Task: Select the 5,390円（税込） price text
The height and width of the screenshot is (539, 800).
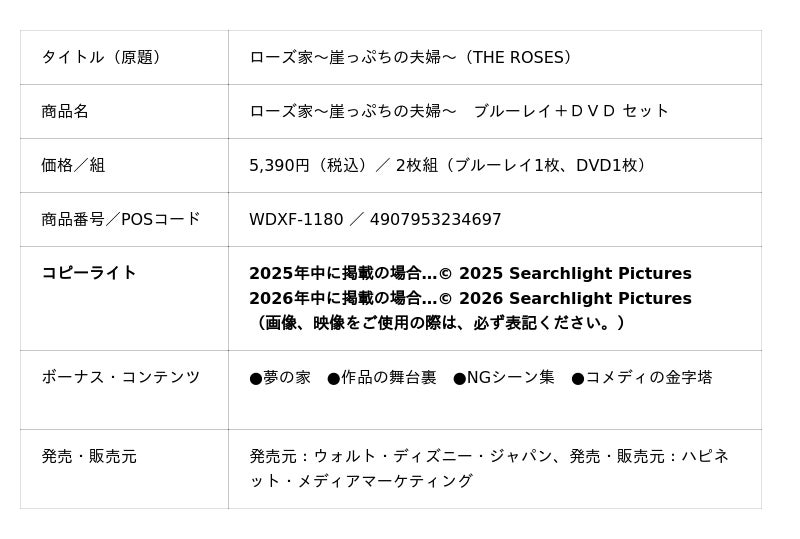Action: click(305, 166)
